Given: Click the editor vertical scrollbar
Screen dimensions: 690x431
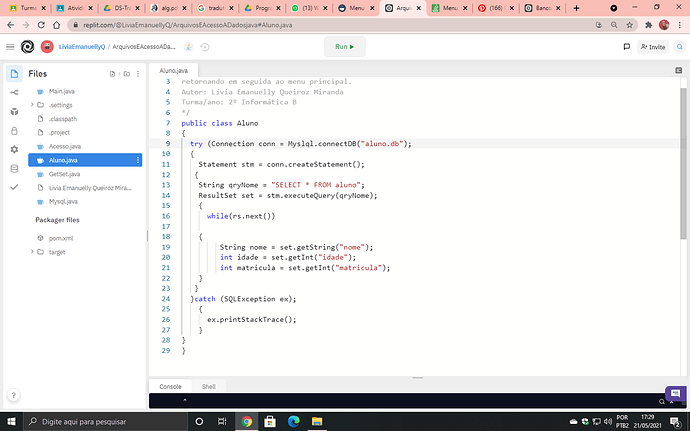Looking at the screenshot, I should [683, 163].
